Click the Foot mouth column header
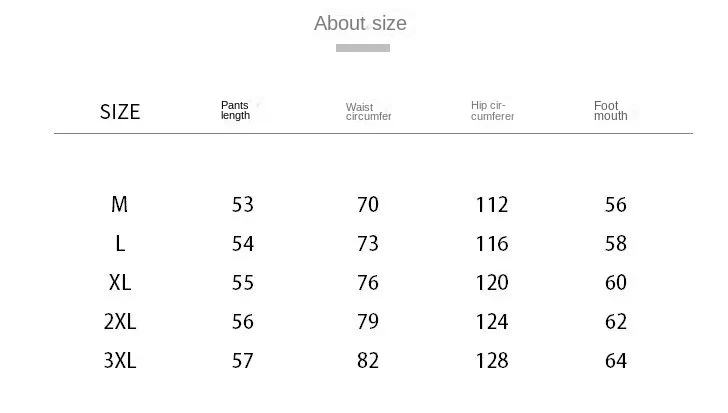 point(610,111)
